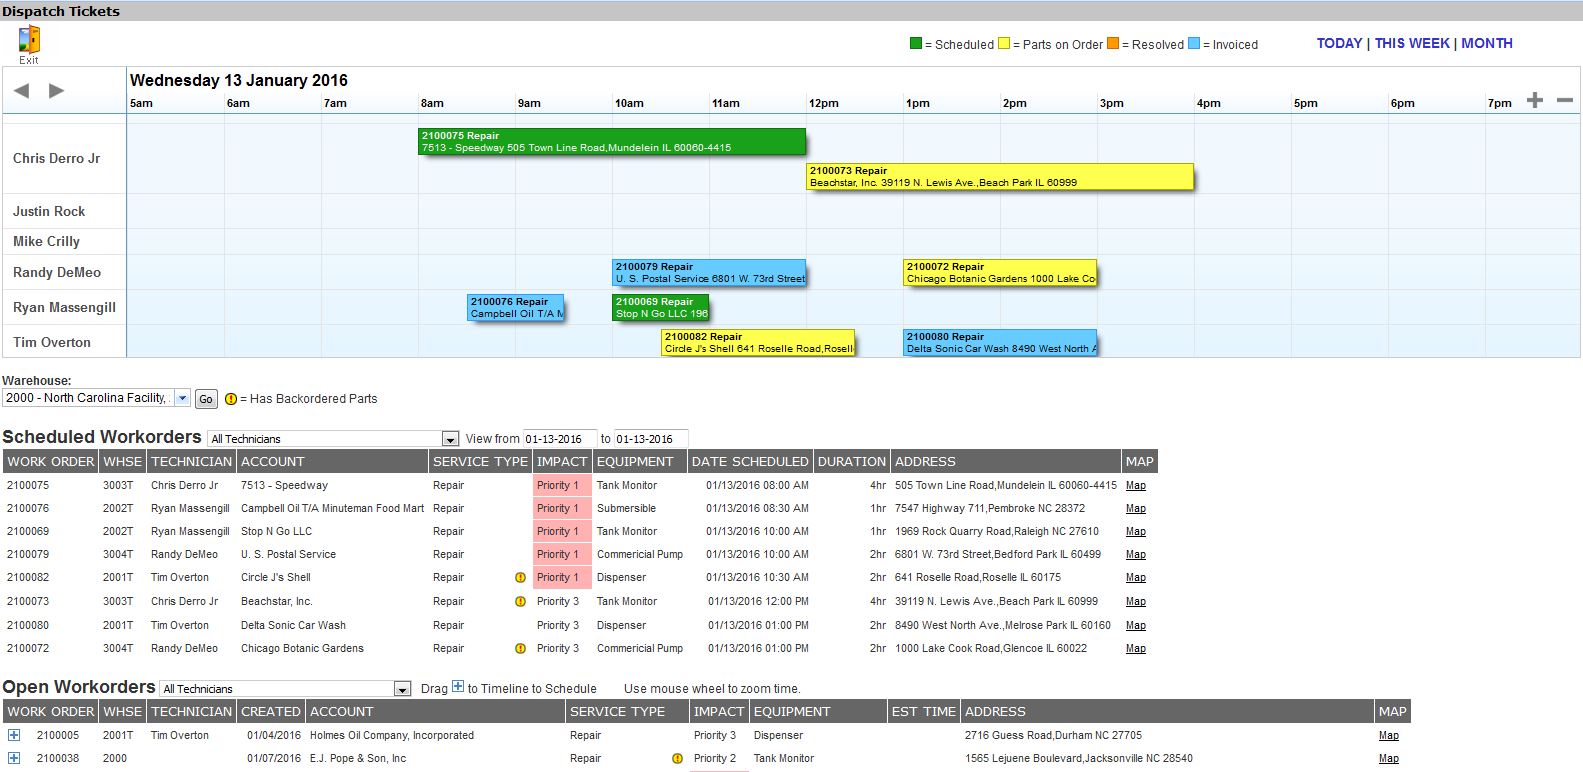The image size is (1583, 772).
Task: Click backordered parts icon for order 2100038
Action: (678, 759)
